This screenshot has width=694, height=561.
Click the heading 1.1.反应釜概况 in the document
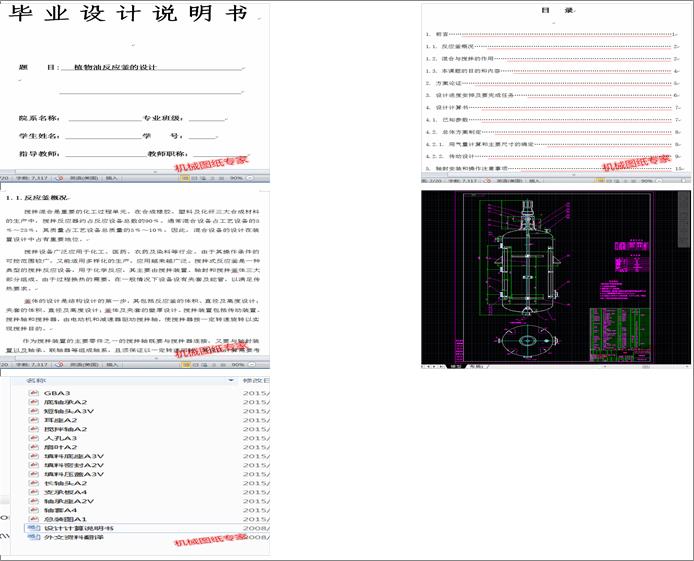pos(37,197)
